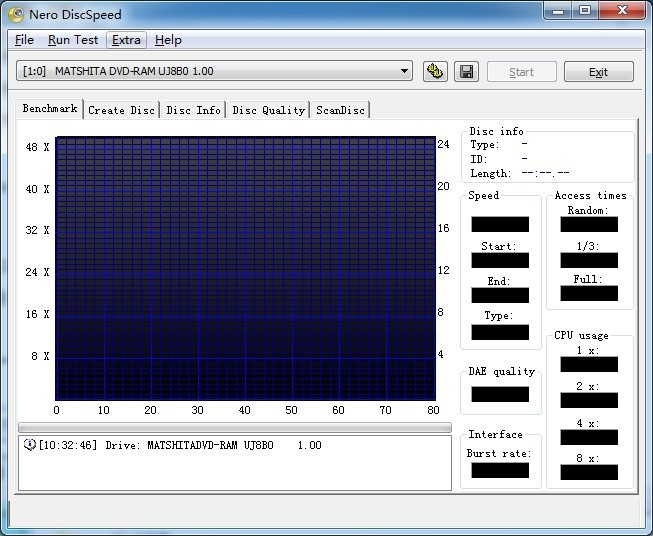Expand the MATSHITA DVD-RAM drive dropdown
The width and height of the screenshot is (653, 536).
click(404, 71)
